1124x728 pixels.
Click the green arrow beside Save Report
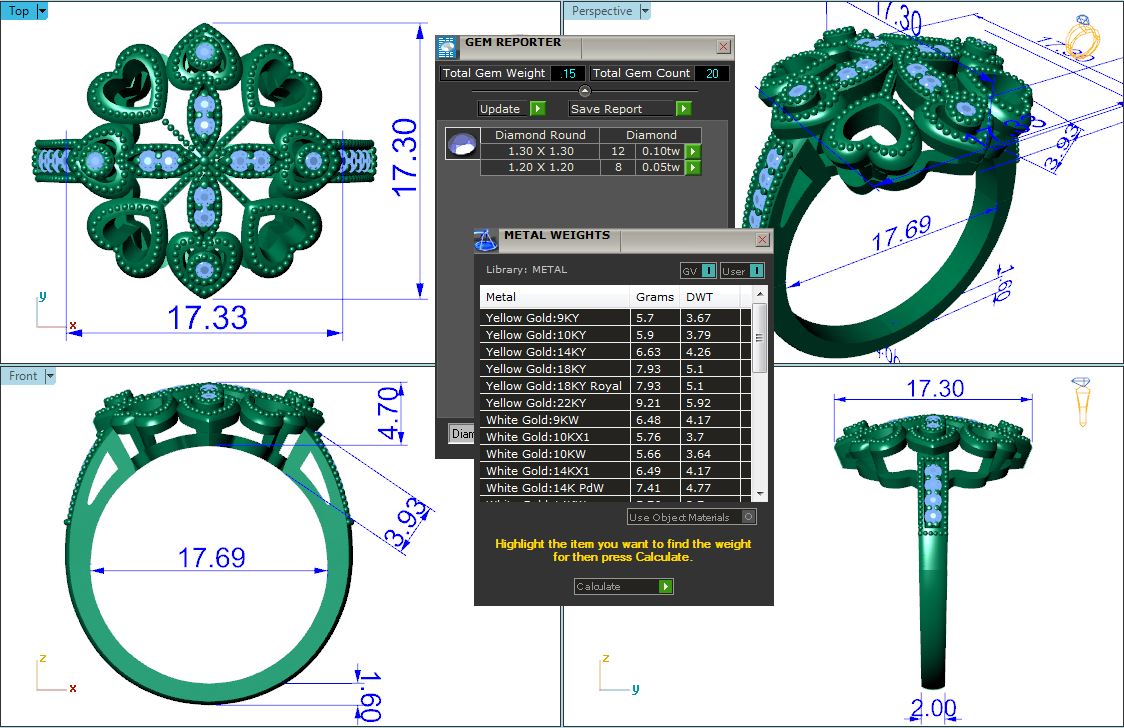pyautogui.click(x=683, y=108)
